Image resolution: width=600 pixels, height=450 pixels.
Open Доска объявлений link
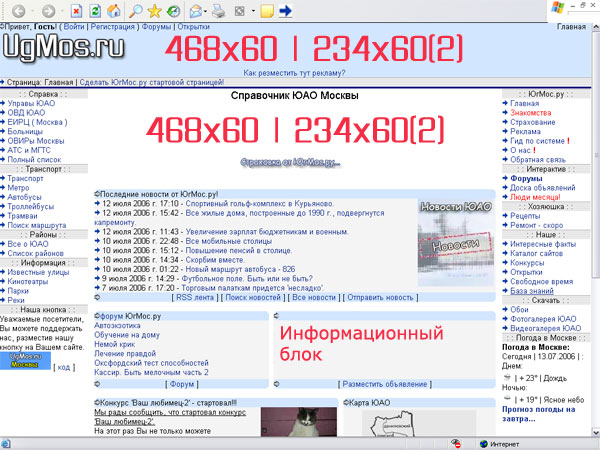[x=542, y=188]
